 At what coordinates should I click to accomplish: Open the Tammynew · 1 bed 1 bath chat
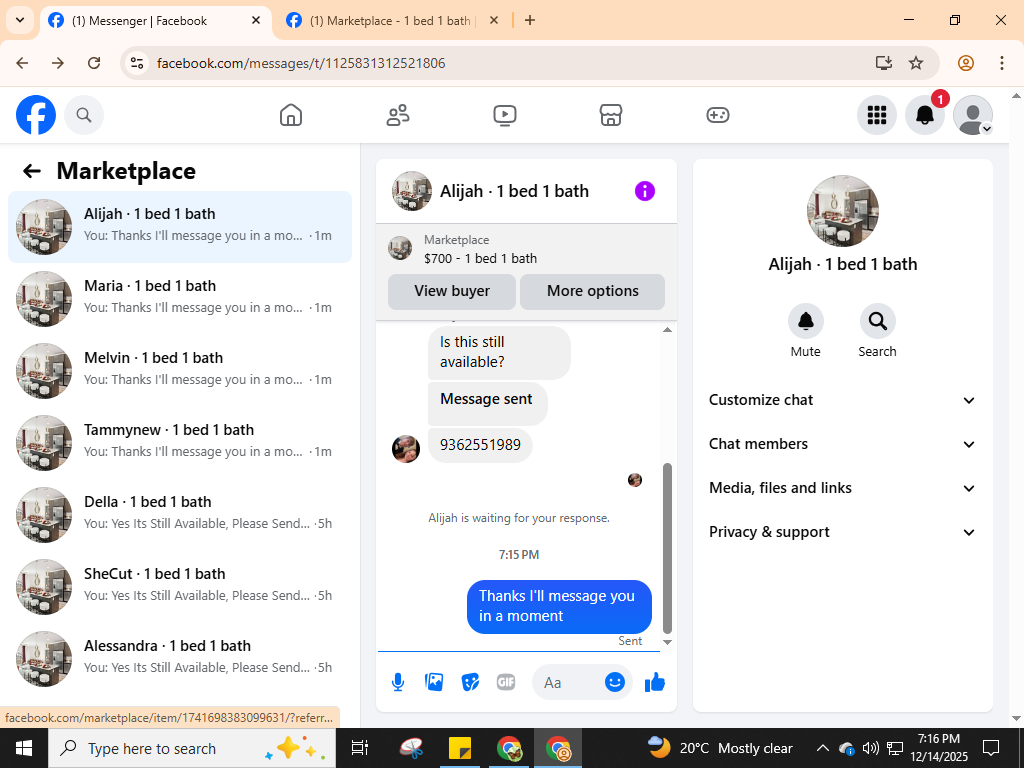pos(180,442)
